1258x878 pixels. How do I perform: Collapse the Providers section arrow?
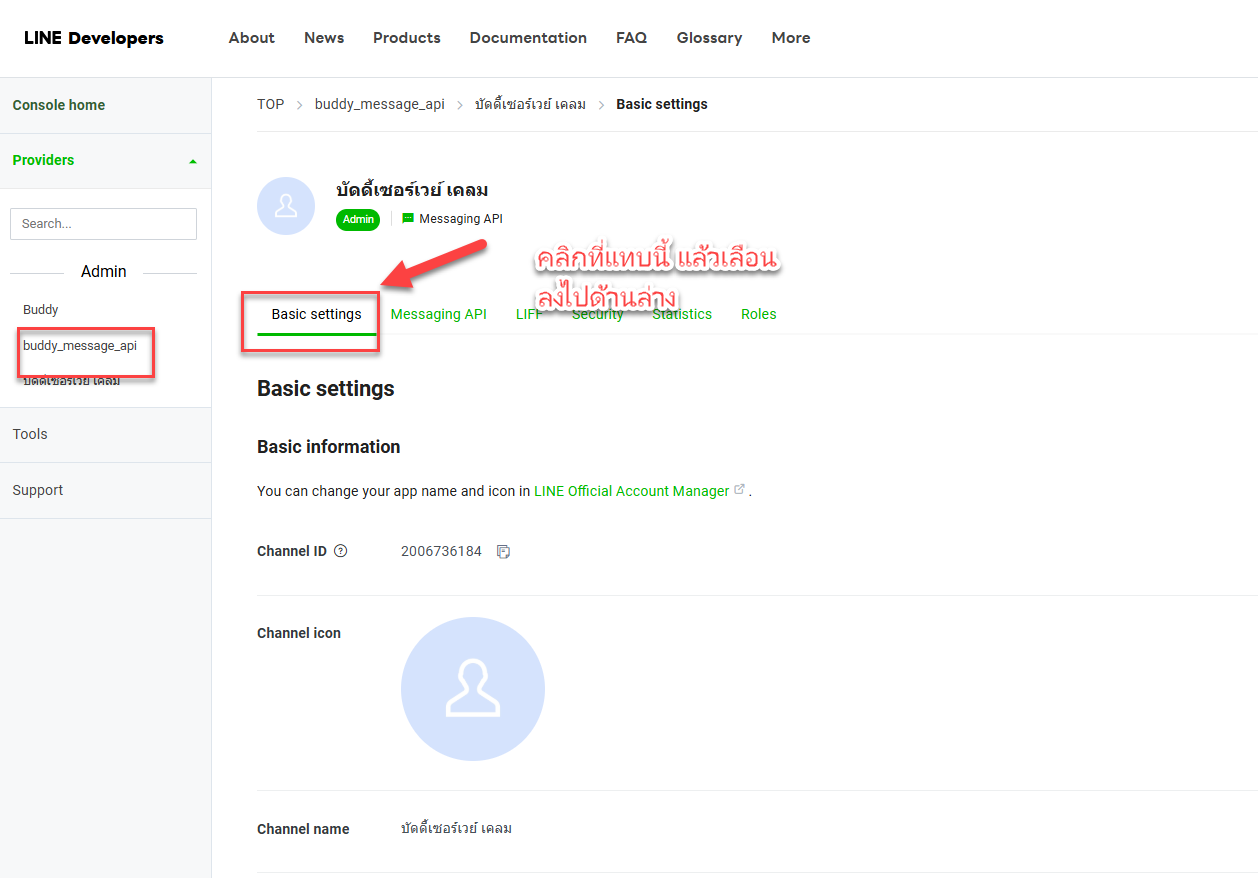tap(193, 161)
